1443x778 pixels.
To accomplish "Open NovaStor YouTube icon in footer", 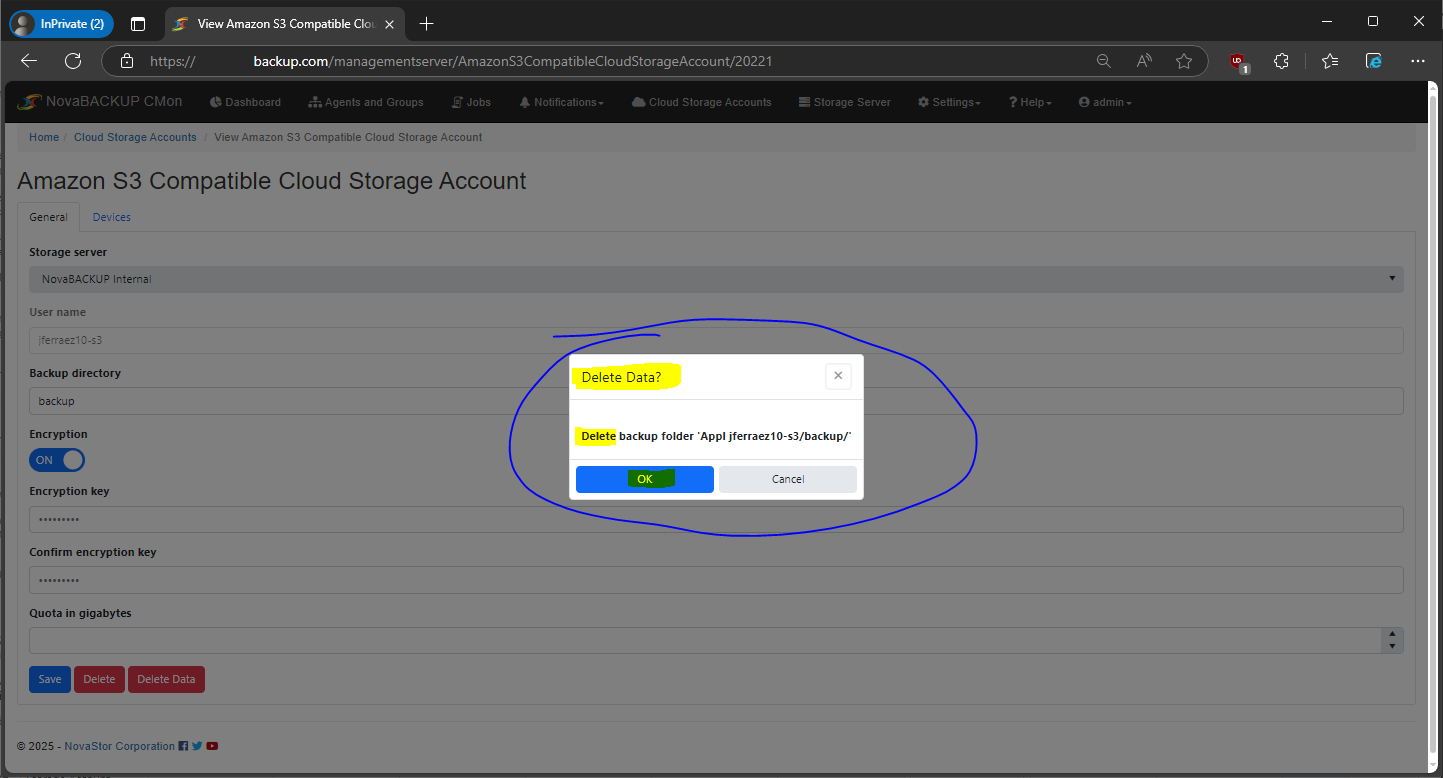I will point(212,746).
